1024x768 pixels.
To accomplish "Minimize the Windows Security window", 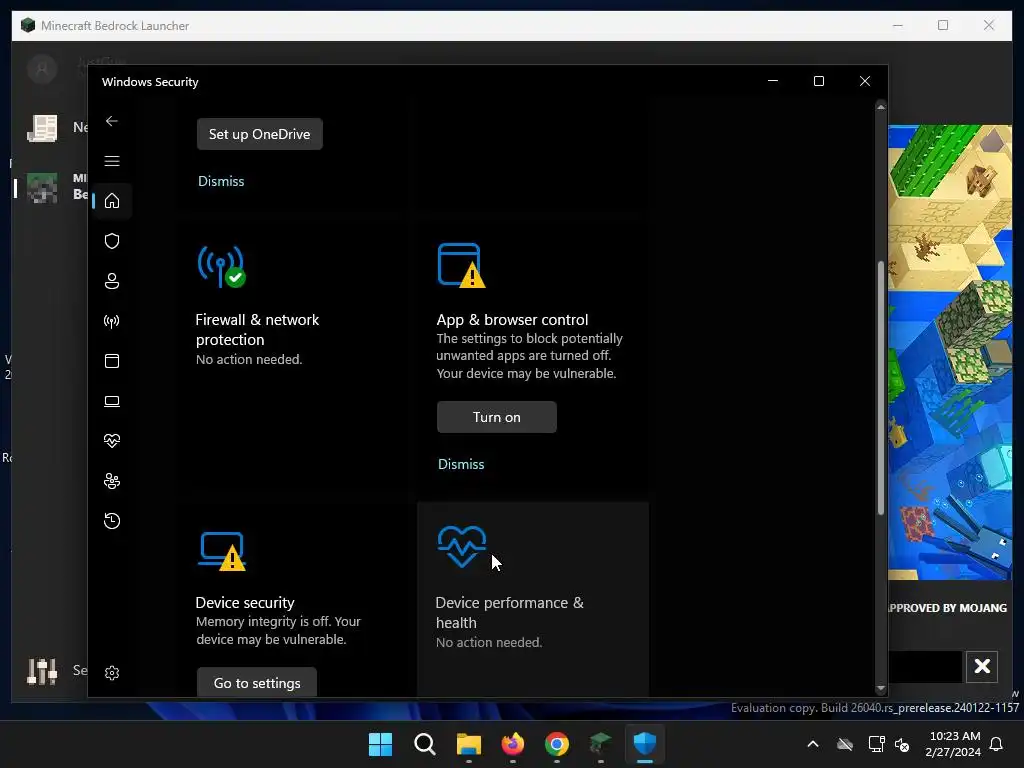I will (x=773, y=81).
